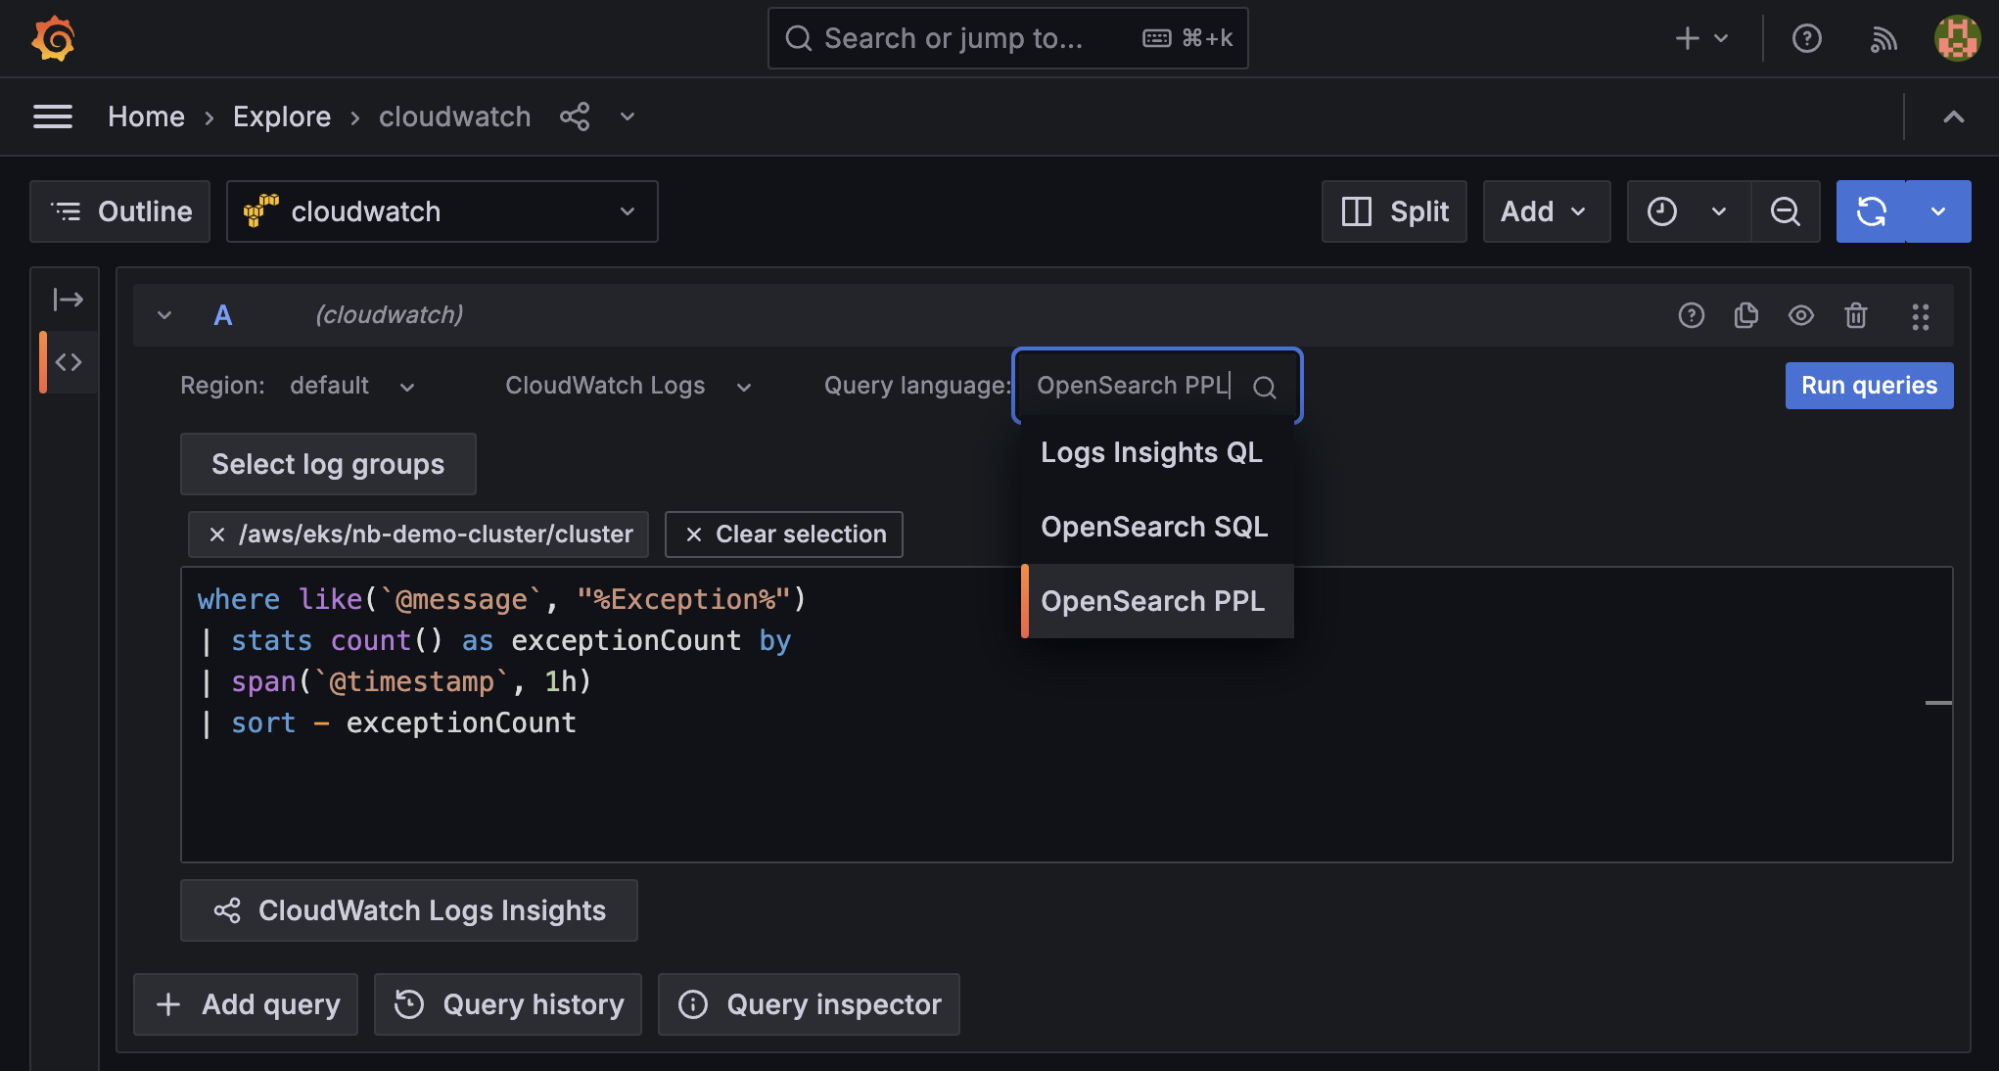Image resolution: width=1999 pixels, height=1071 pixels.
Task: Delete query A with the trash icon
Action: point(1856,316)
